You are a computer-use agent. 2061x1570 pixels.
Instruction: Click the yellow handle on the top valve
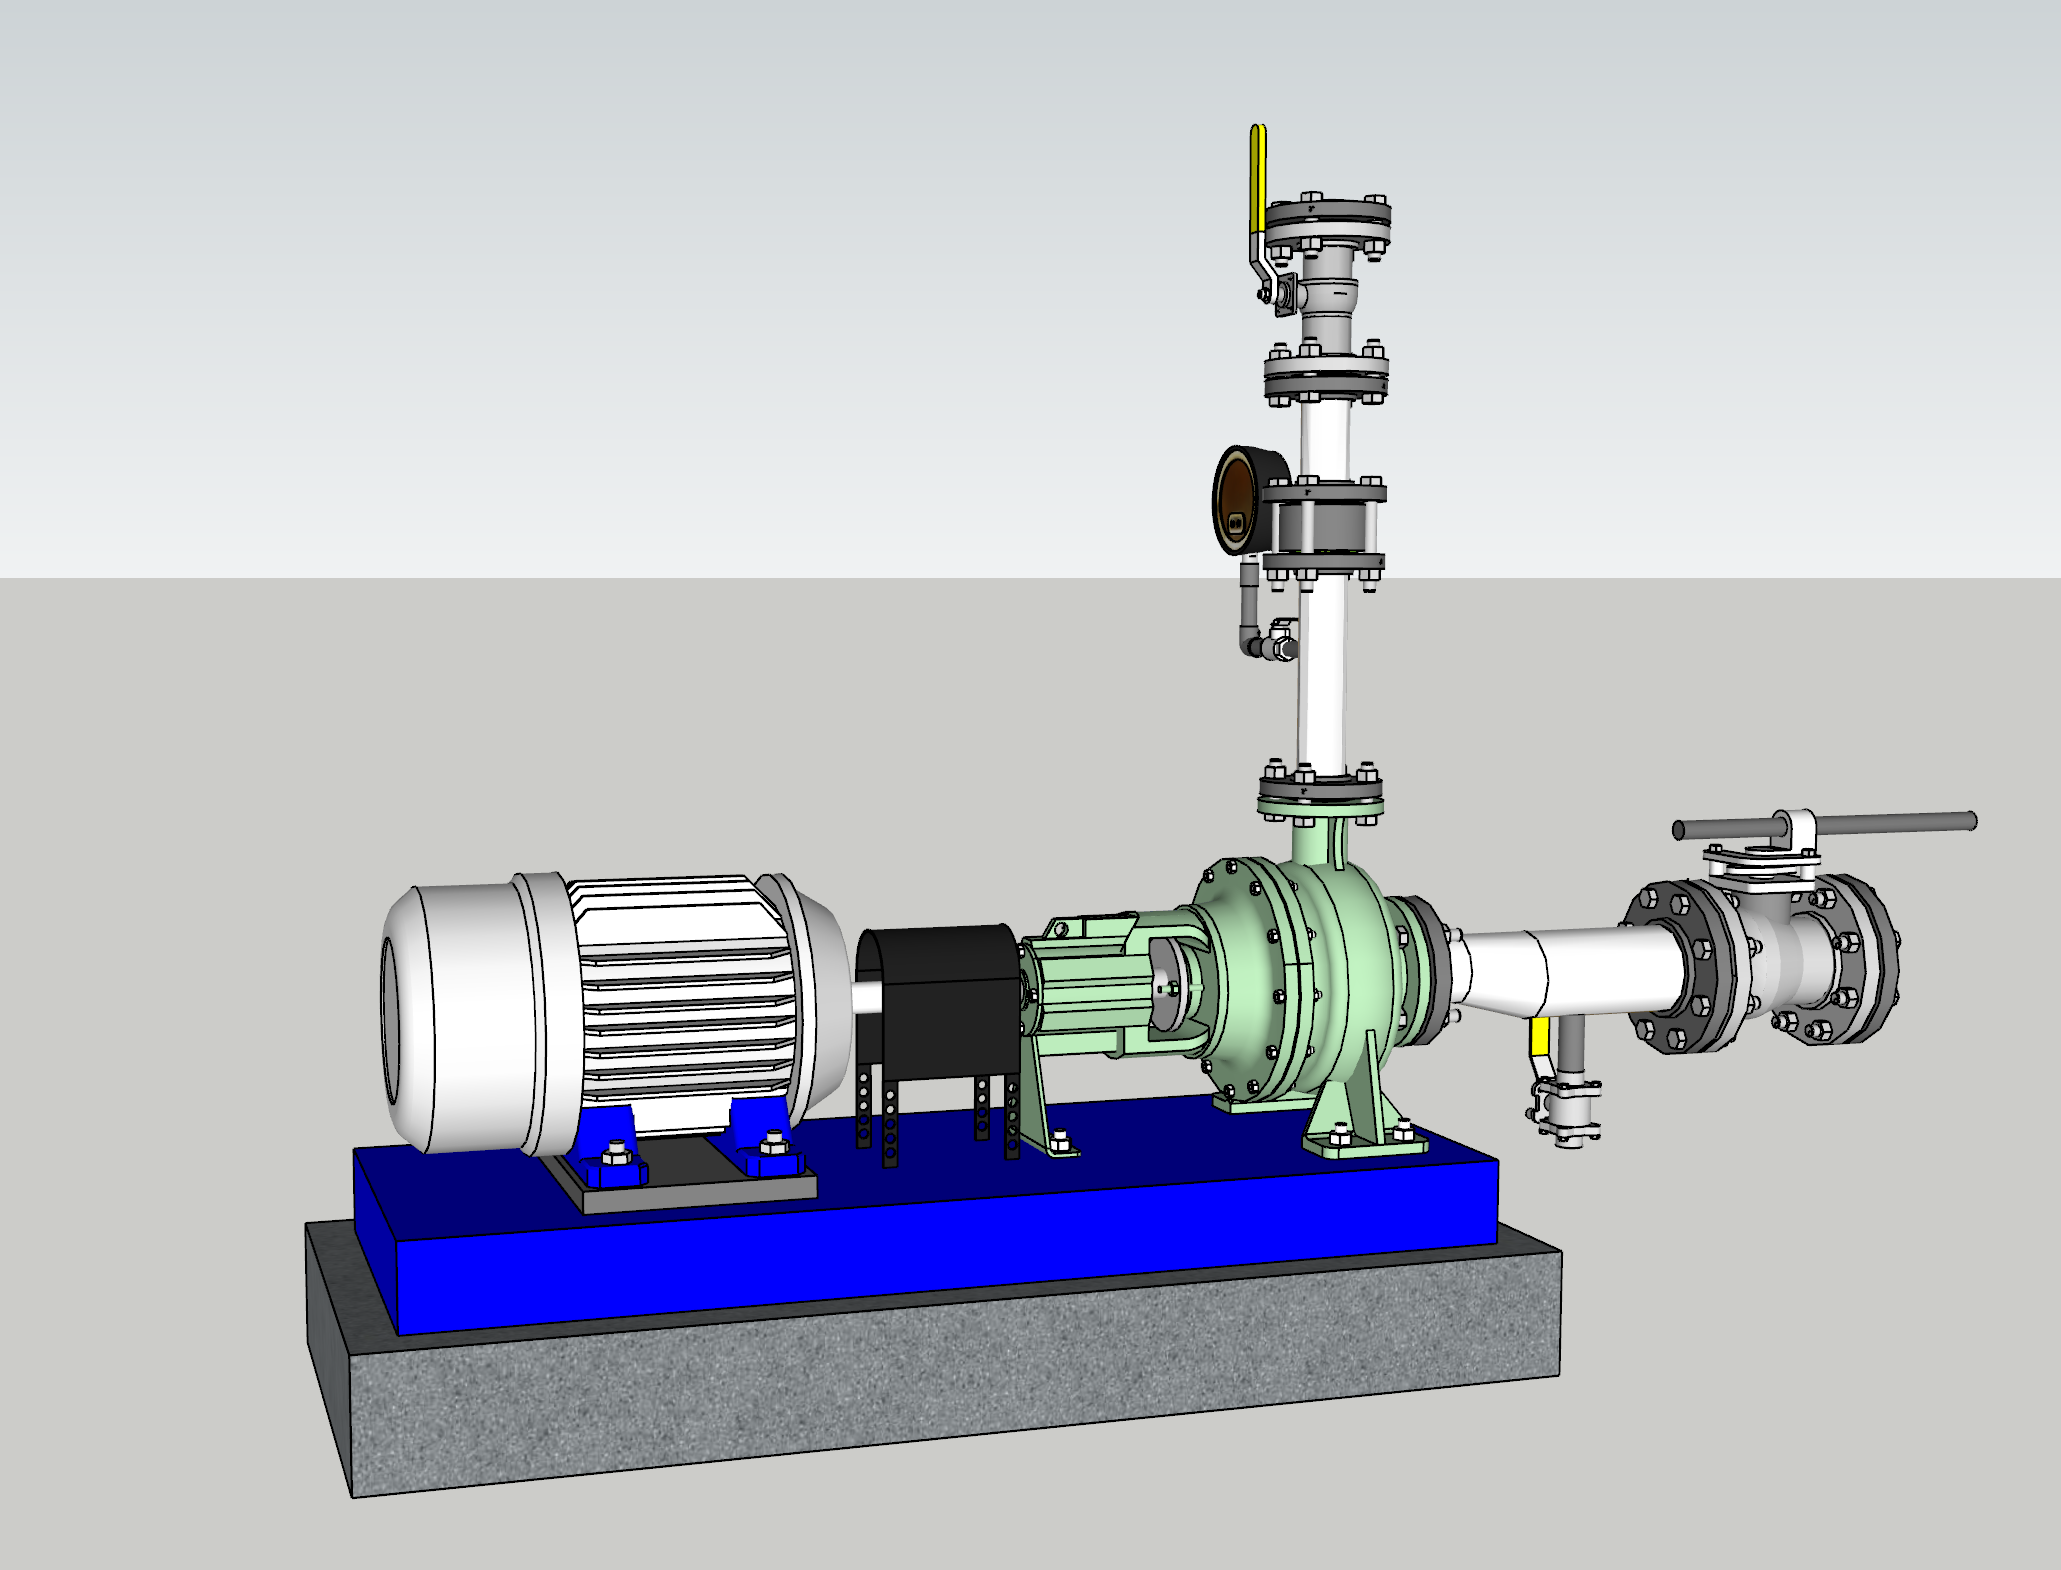(1258, 180)
